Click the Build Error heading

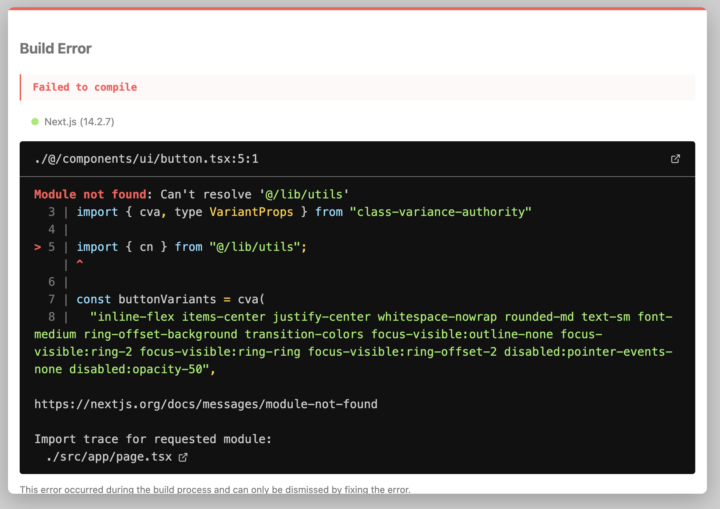pyautogui.click(x=56, y=49)
